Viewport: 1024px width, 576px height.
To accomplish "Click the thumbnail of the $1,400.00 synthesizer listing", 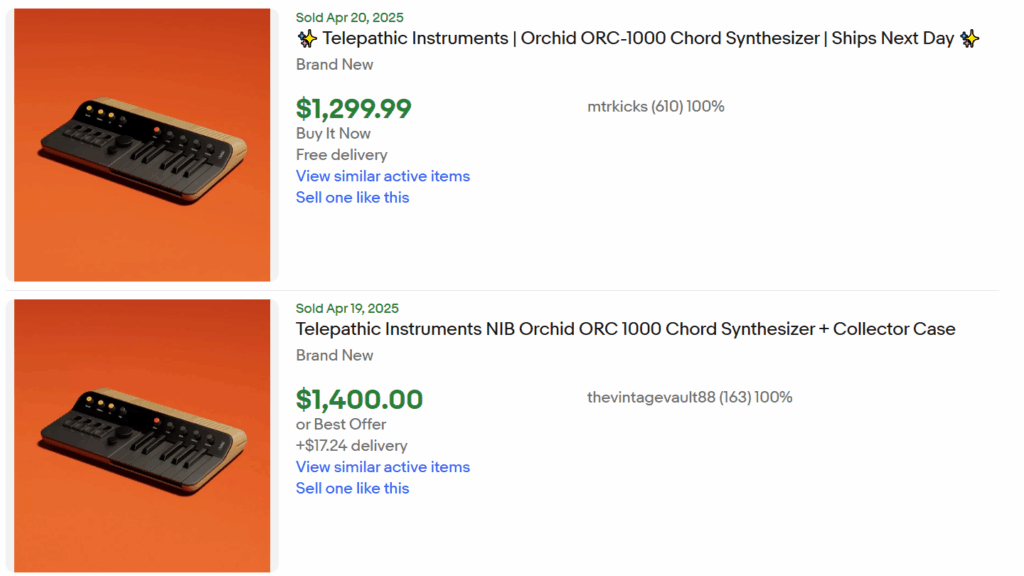I will (x=142, y=435).
